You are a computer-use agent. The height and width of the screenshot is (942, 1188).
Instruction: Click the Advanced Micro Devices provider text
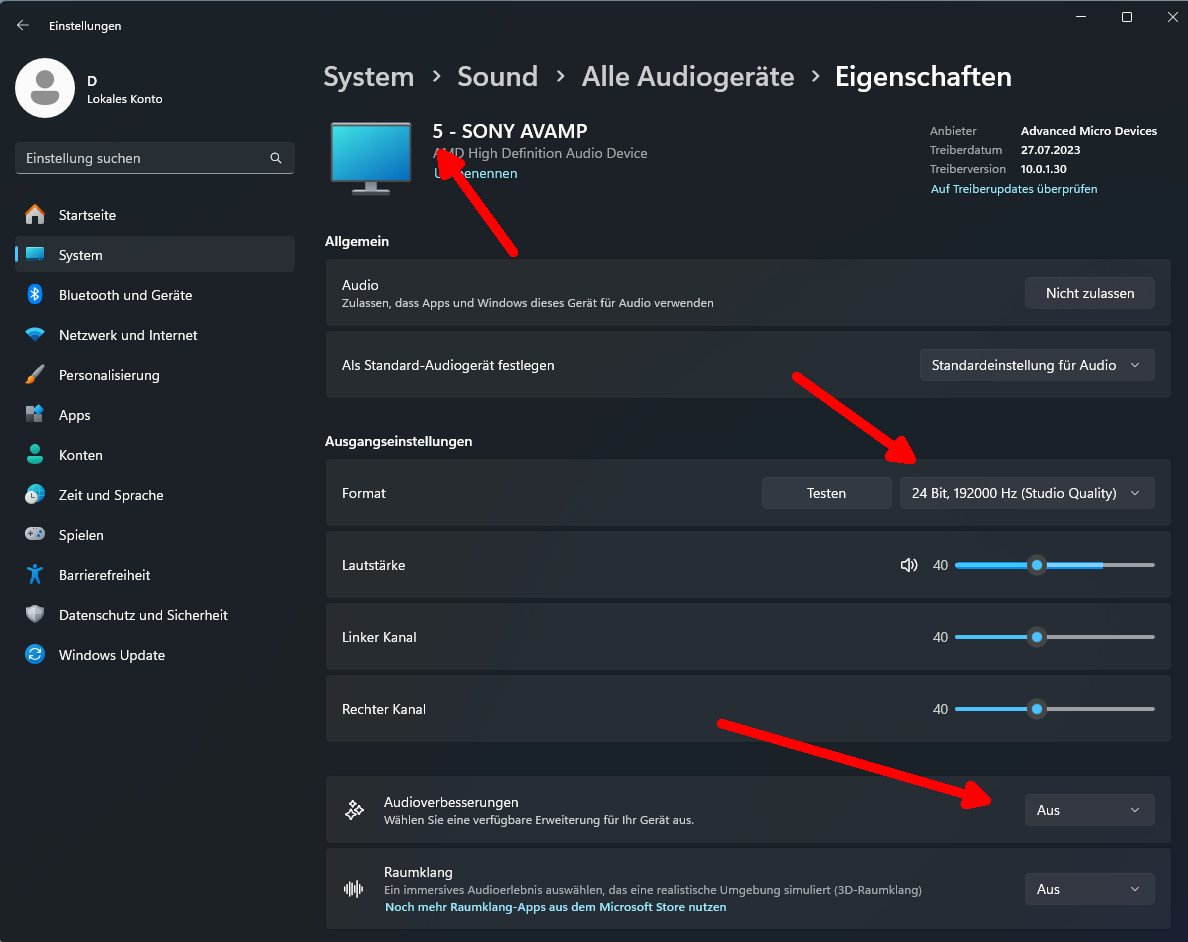click(1089, 131)
